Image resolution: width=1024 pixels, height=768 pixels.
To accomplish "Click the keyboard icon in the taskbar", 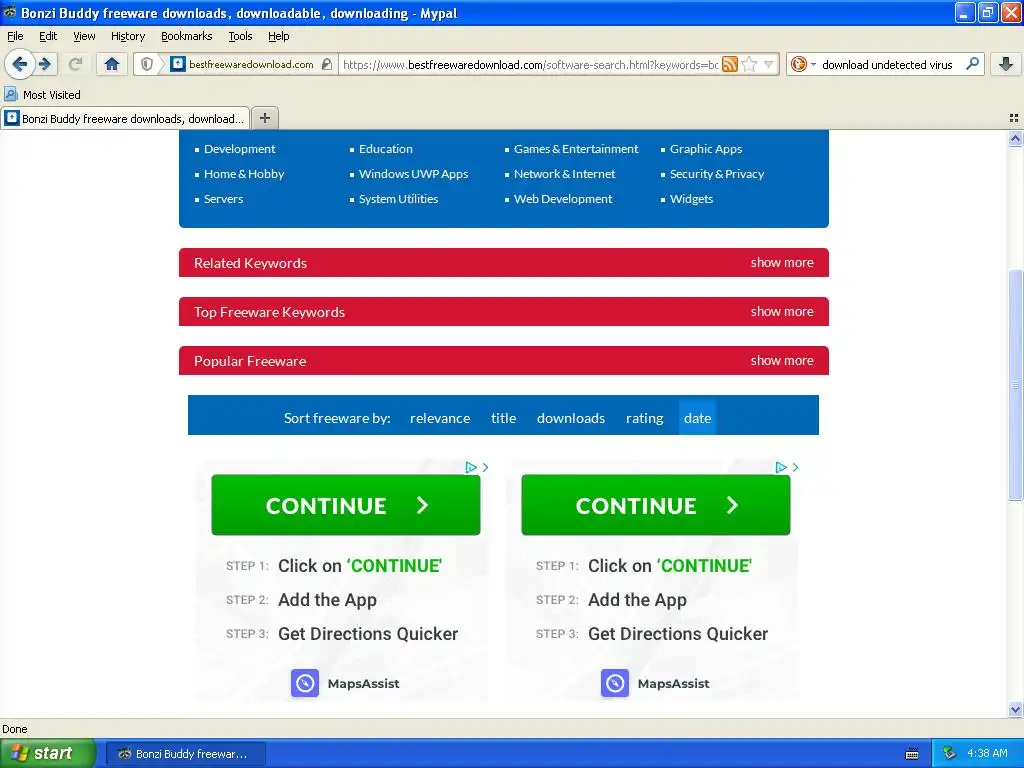I will click(x=912, y=754).
